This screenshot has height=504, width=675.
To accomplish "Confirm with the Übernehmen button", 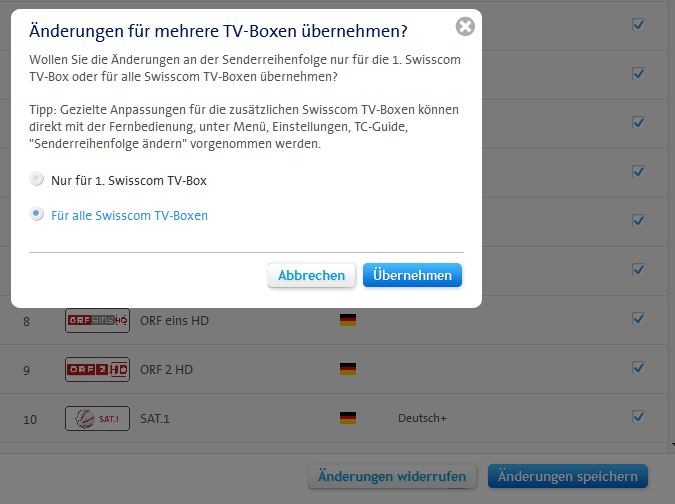I will point(412,275).
